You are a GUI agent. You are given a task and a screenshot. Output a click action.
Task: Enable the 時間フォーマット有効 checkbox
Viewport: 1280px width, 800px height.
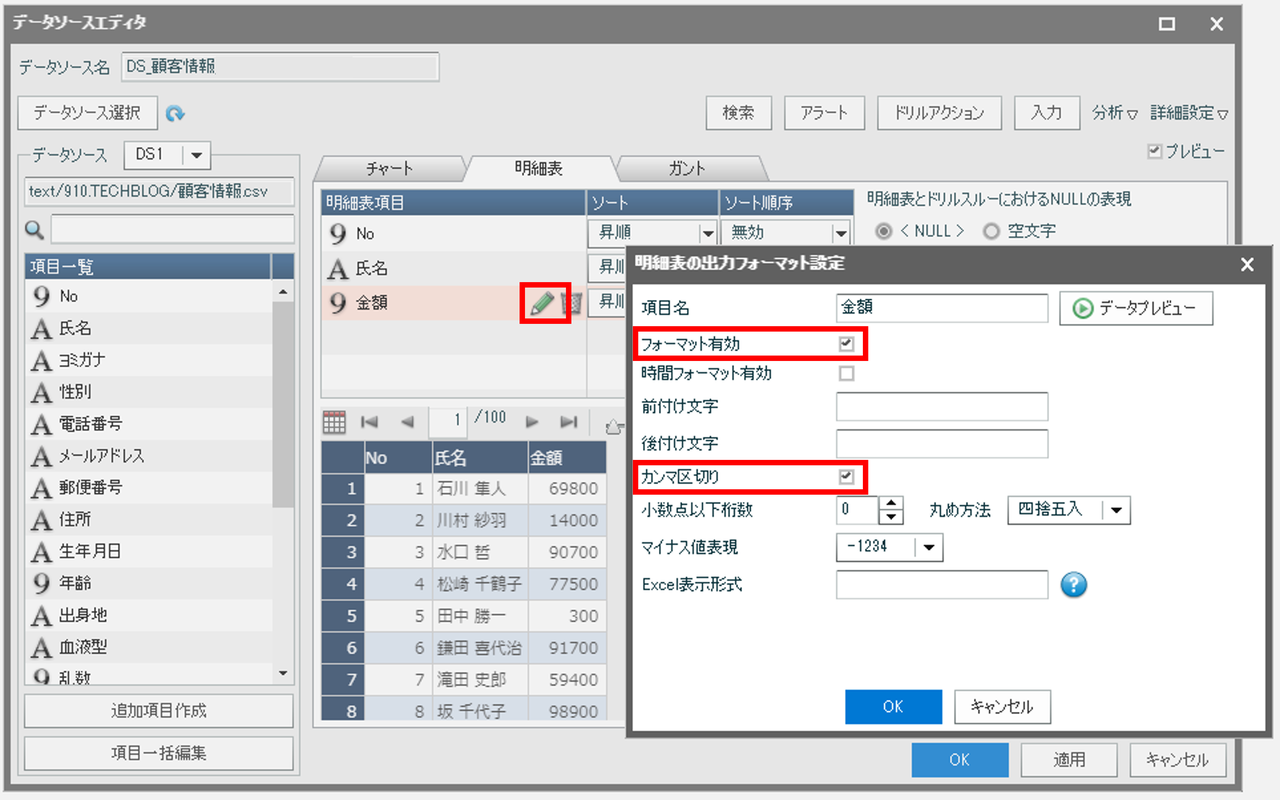[x=846, y=374]
